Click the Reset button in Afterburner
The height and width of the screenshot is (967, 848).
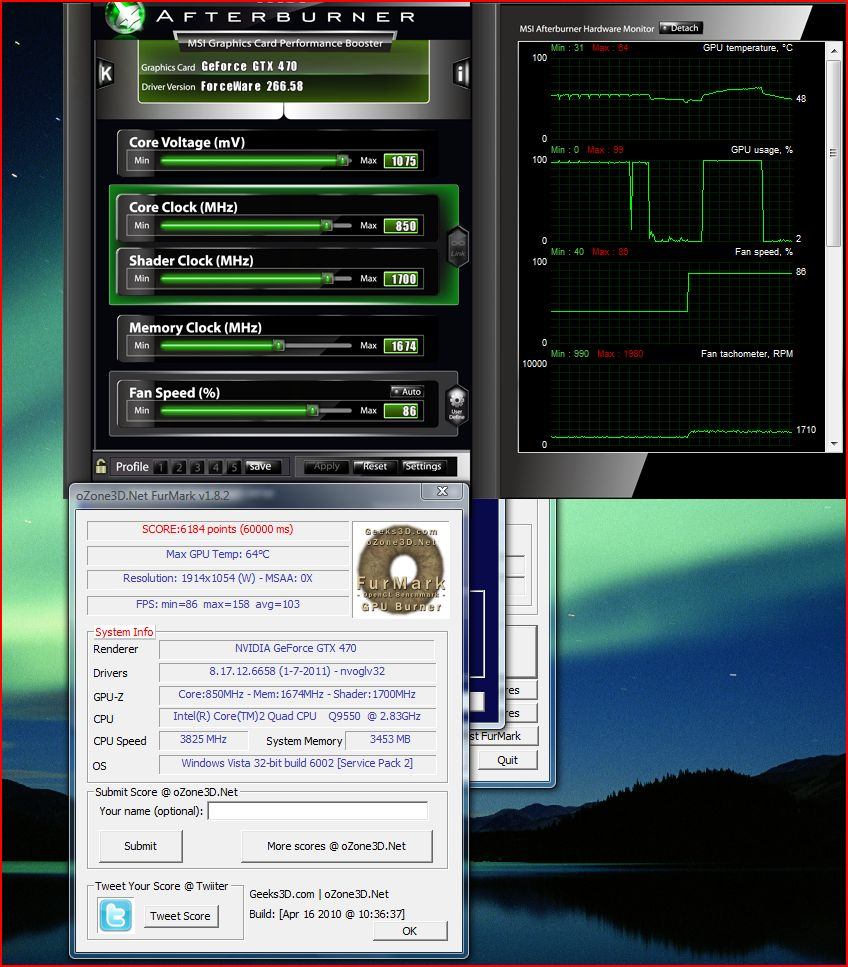(375, 466)
